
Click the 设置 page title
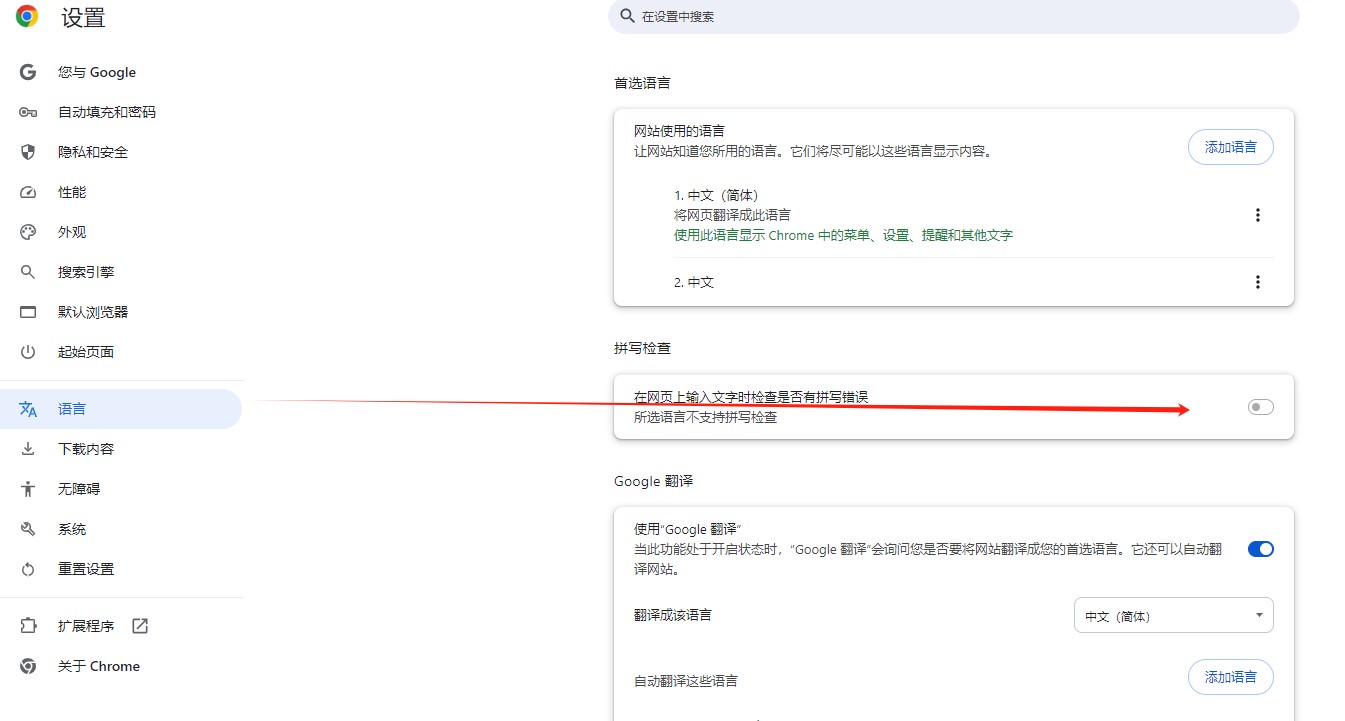[83, 17]
